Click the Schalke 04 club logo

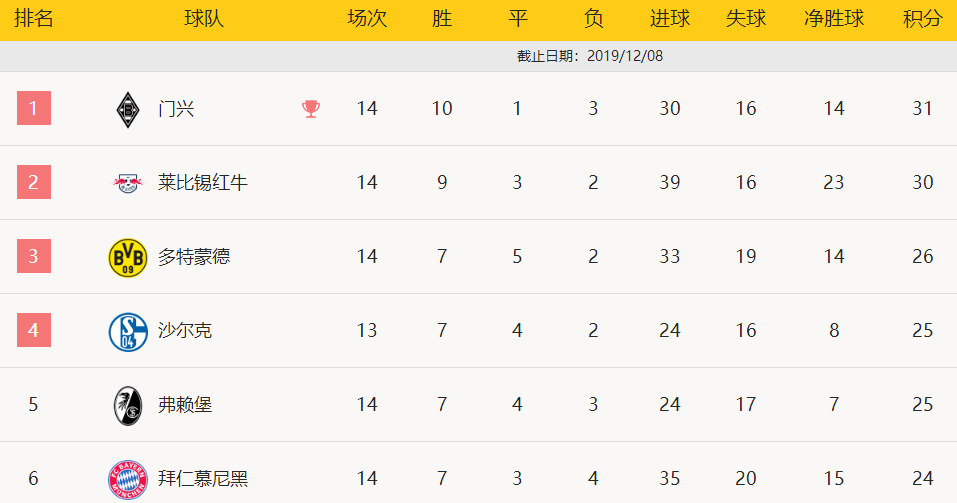click(x=128, y=331)
